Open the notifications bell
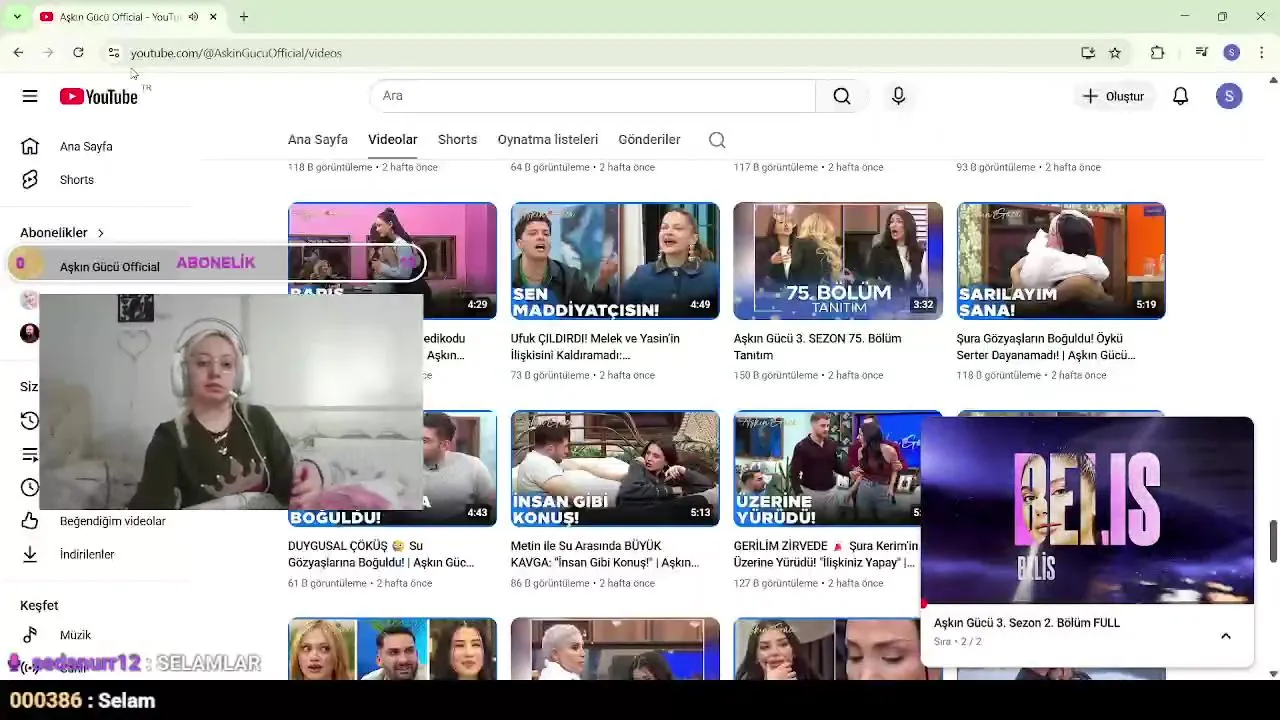This screenshot has height=720, width=1280. click(x=1181, y=96)
